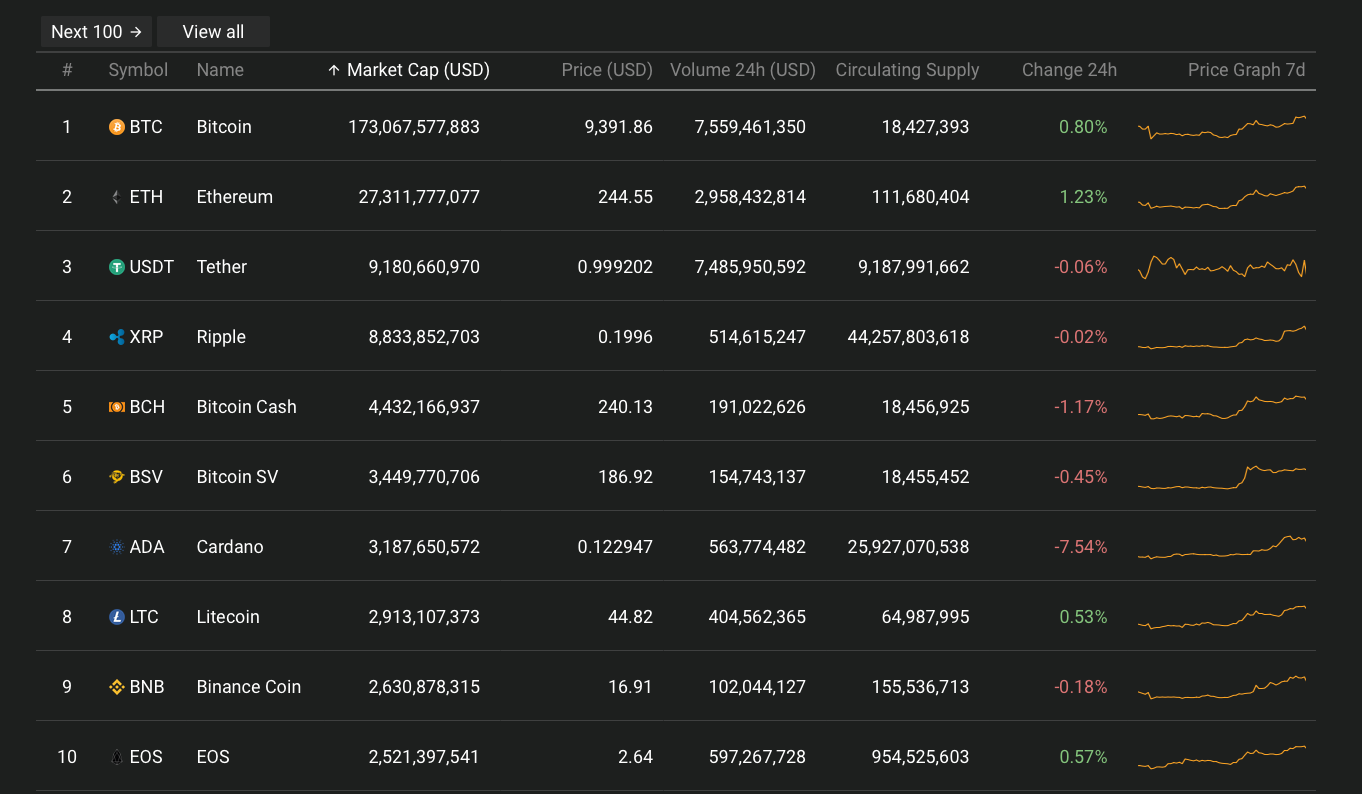Click Litecoin circulating supply 64,987,995

926,617
